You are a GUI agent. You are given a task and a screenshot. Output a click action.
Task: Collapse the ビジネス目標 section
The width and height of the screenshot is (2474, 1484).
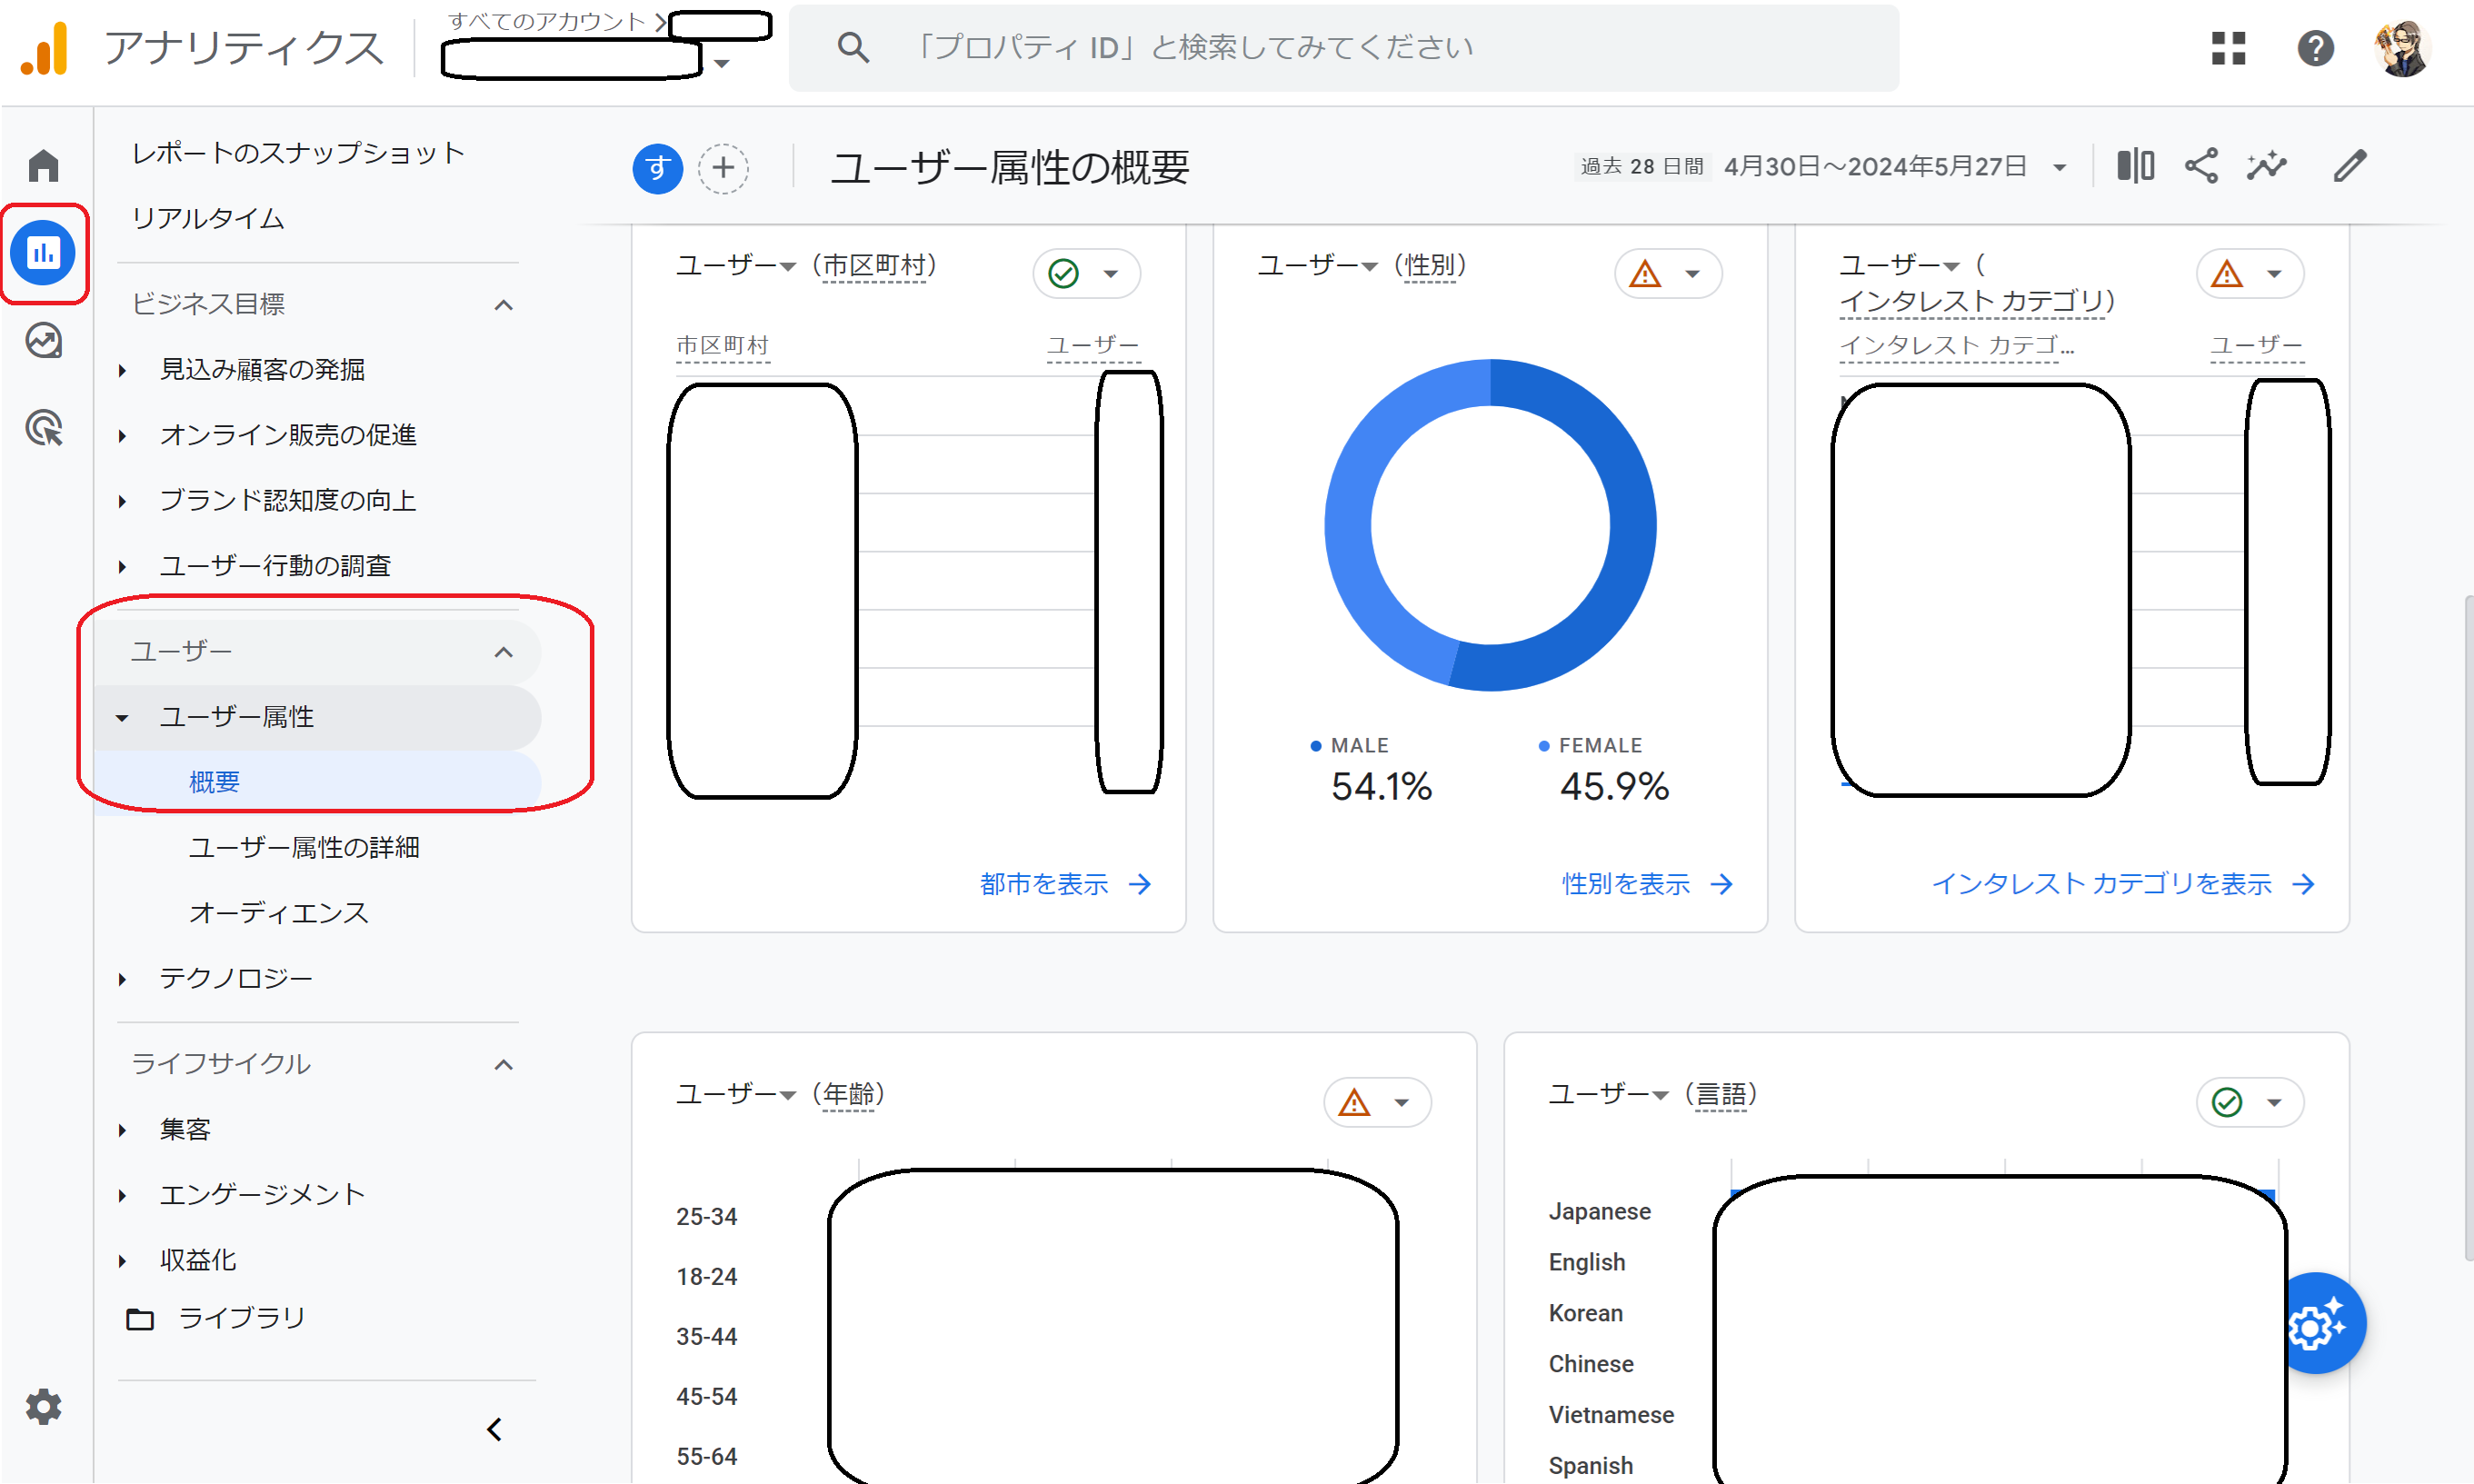pos(503,305)
